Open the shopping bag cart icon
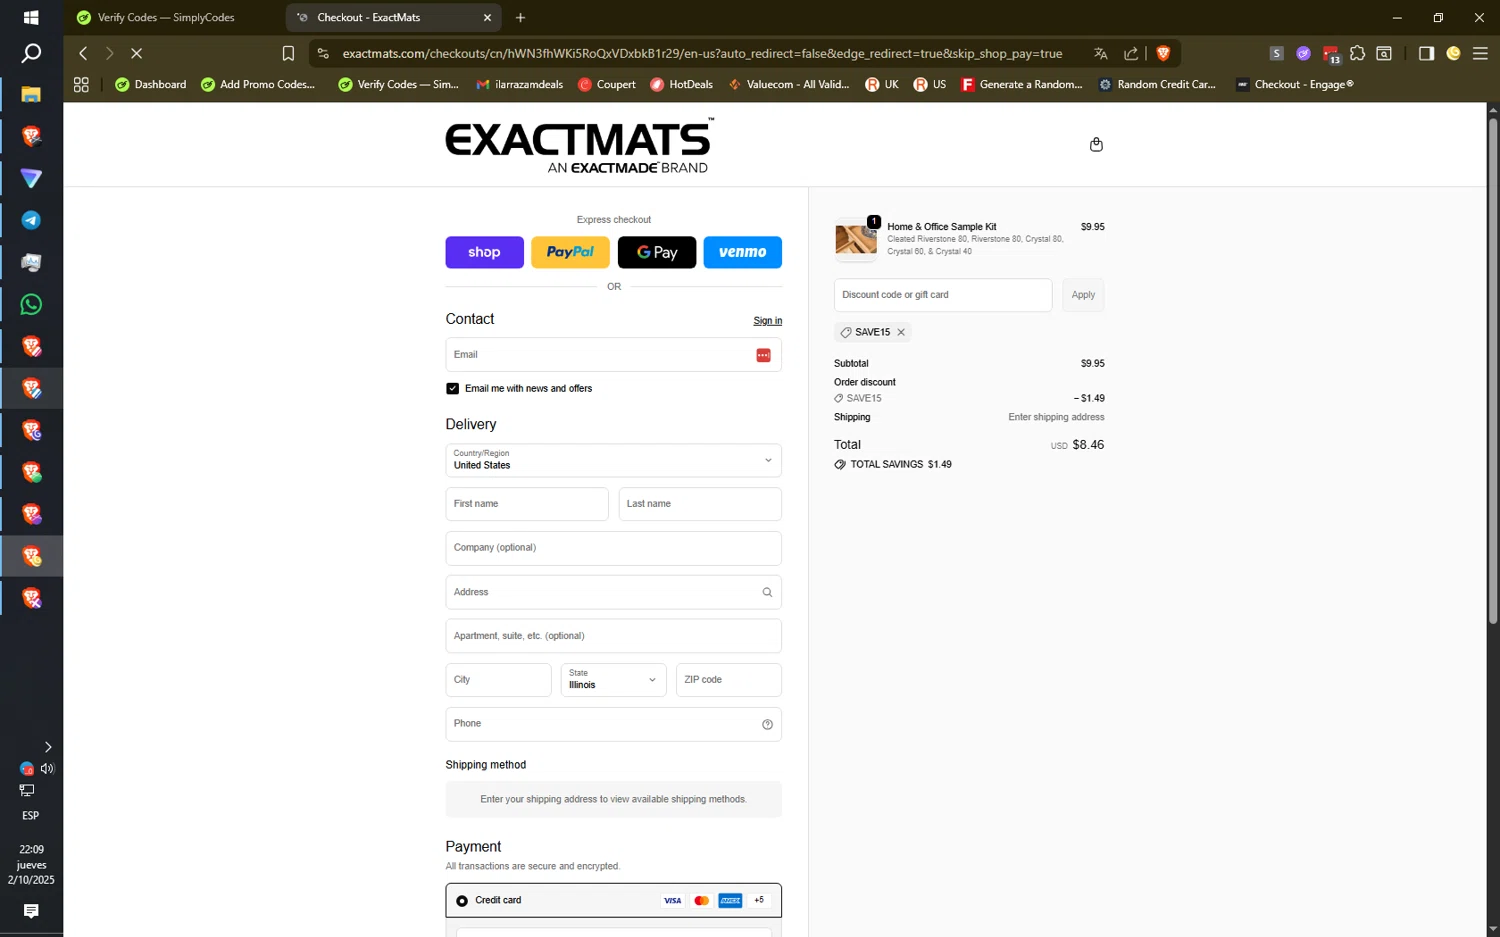 1096,144
